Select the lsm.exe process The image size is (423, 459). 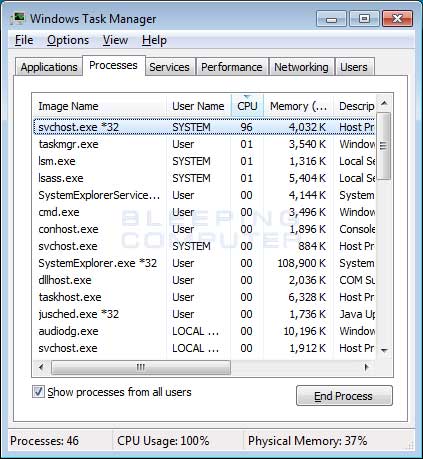pyautogui.click(x=204, y=161)
